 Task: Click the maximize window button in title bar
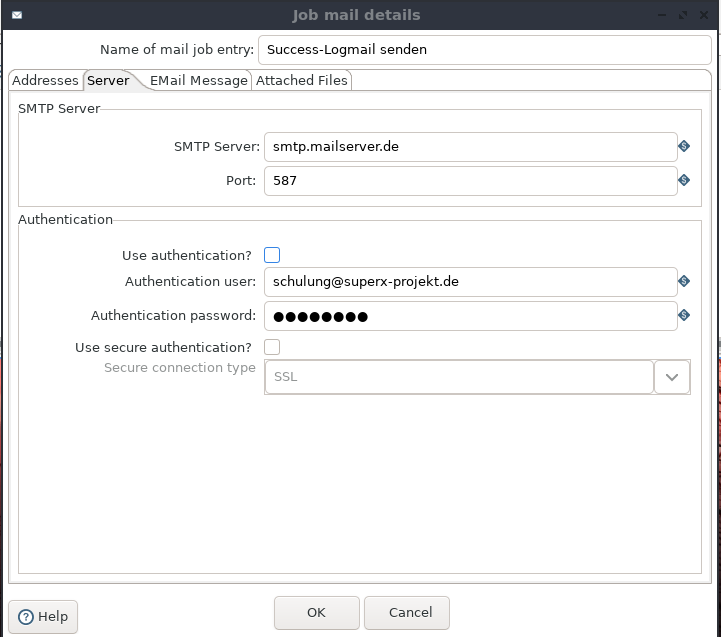click(x=683, y=15)
